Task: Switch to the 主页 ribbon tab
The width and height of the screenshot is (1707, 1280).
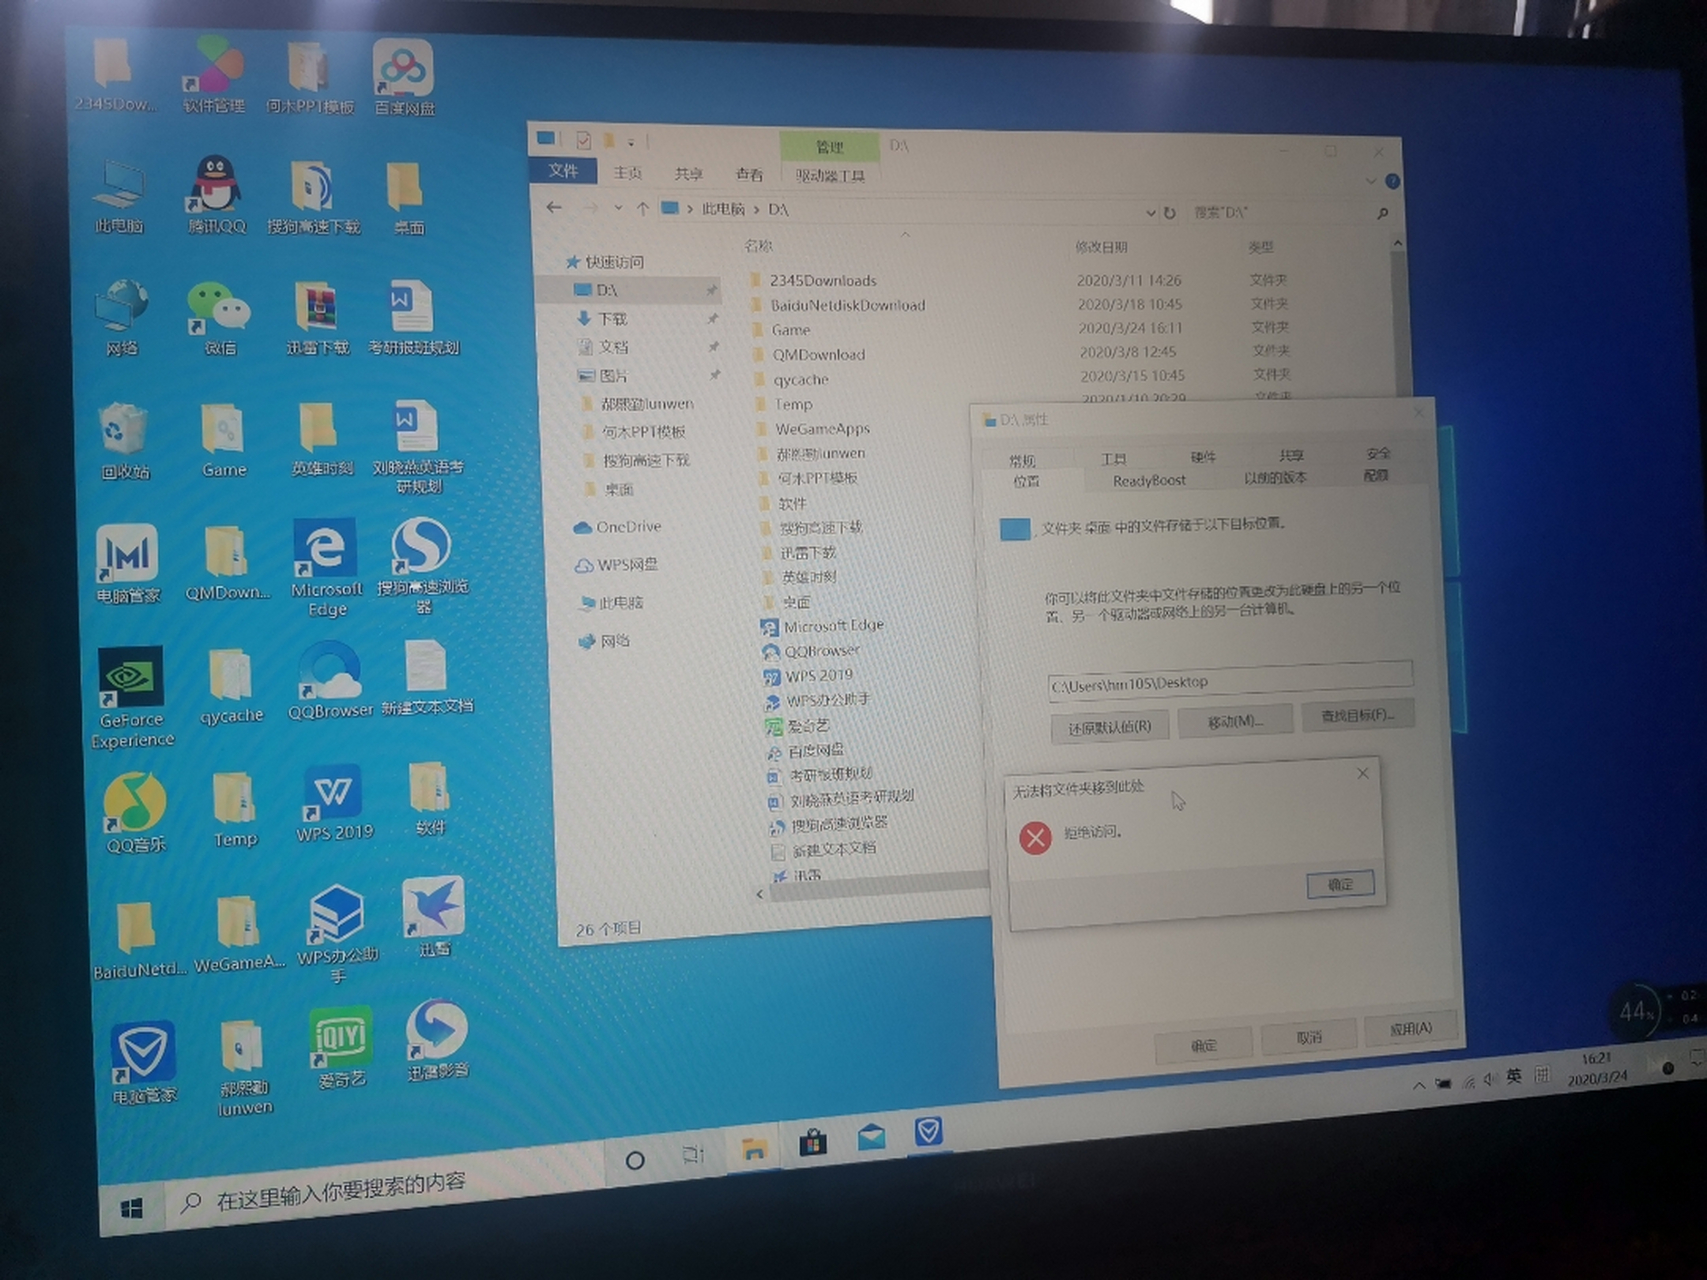Action: pos(627,173)
